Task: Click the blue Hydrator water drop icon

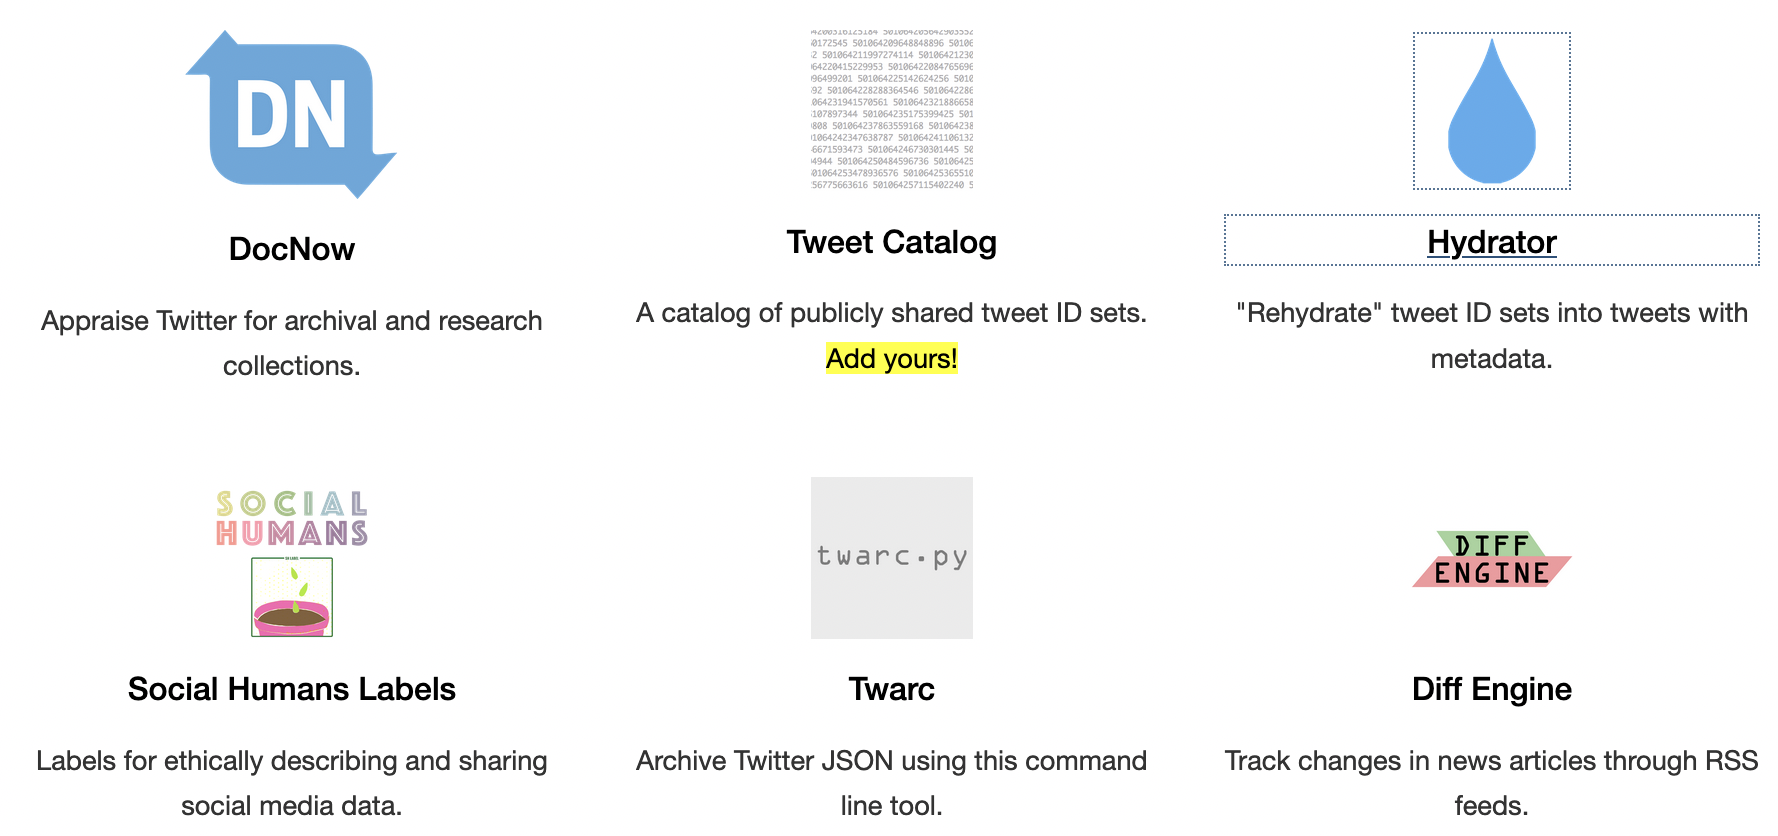Action: [1491, 111]
